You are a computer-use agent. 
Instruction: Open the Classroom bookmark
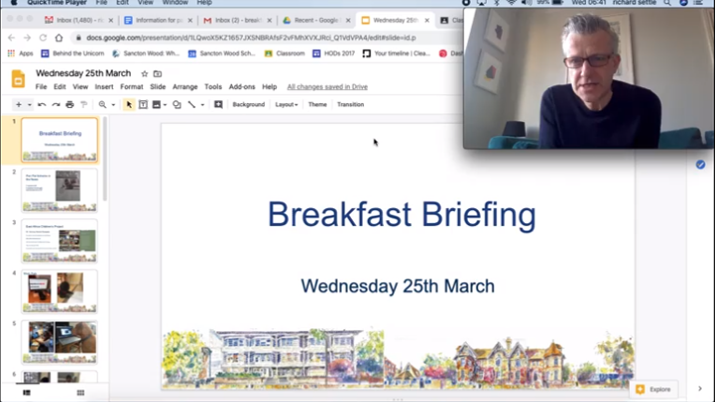pyautogui.click(x=285, y=53)
